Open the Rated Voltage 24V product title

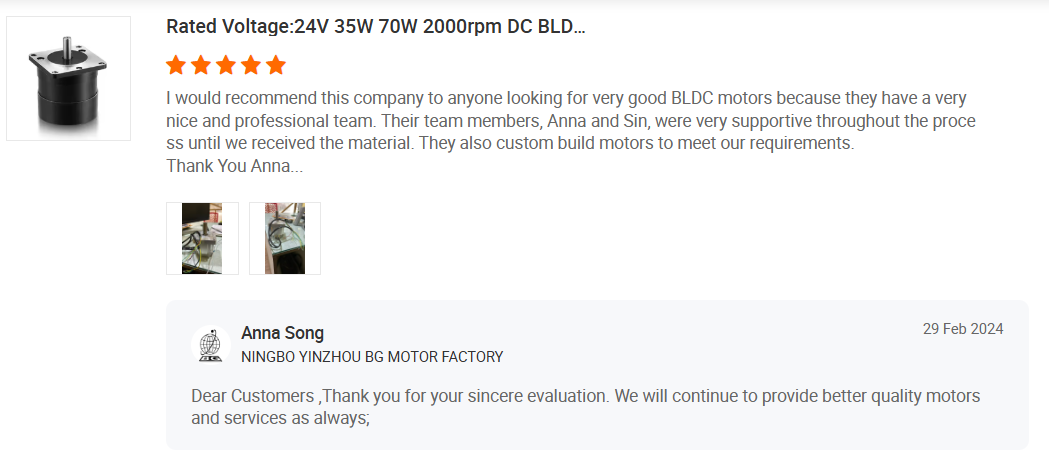click(375, 26)
